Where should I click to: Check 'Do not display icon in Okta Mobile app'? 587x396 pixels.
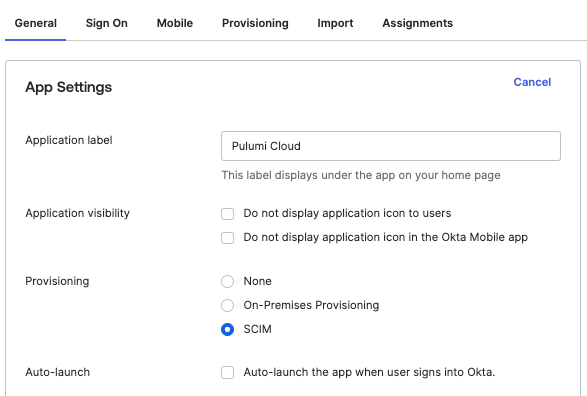tap(228, 238)
